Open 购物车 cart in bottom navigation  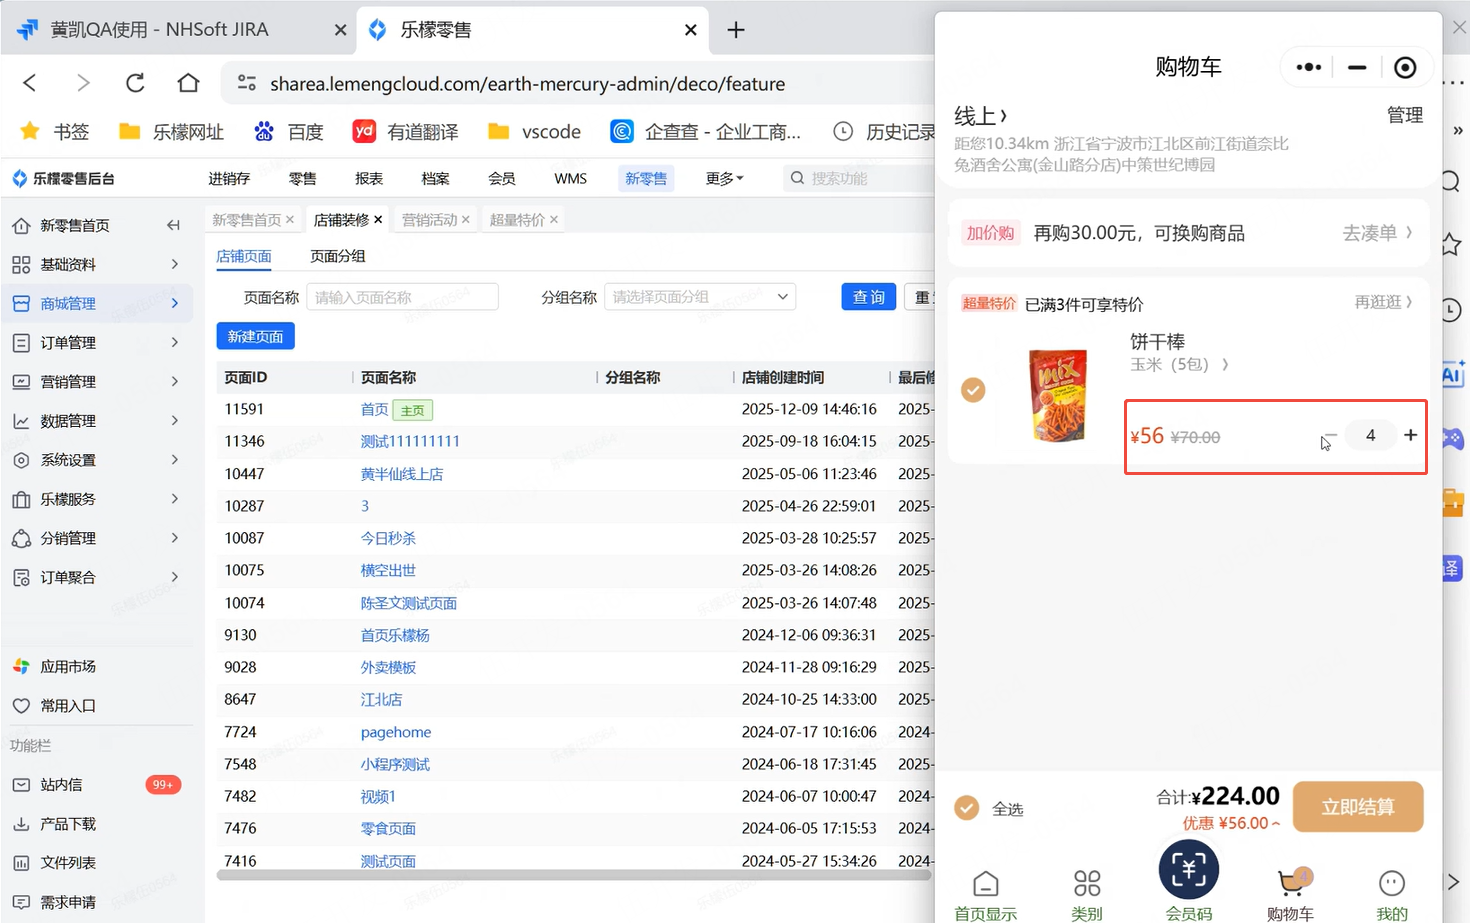pyautogui.click(x=1291, y=896)
